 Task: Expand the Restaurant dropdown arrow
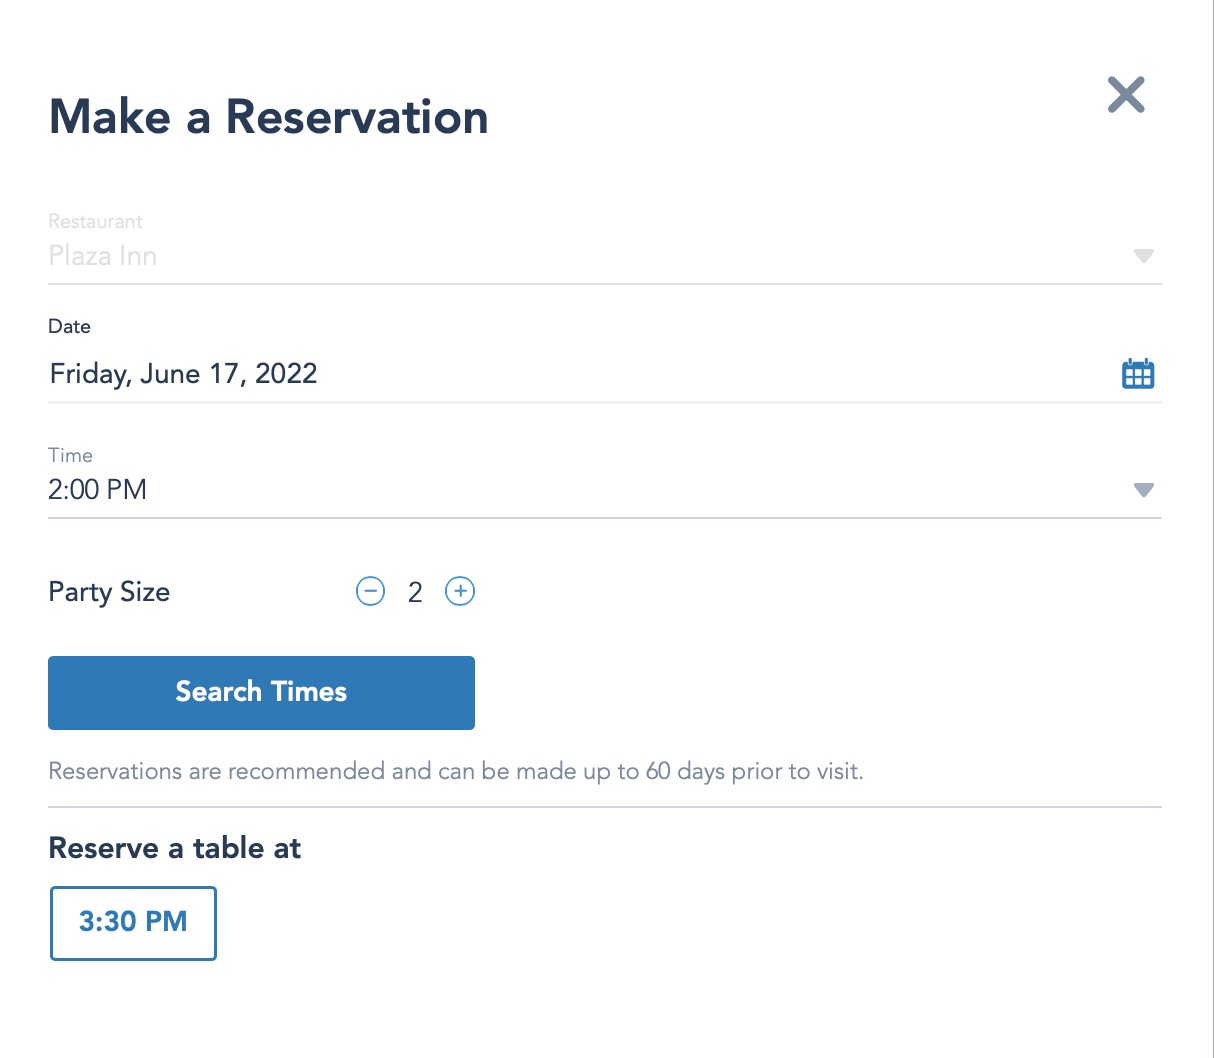click(x=1144, y=256)
